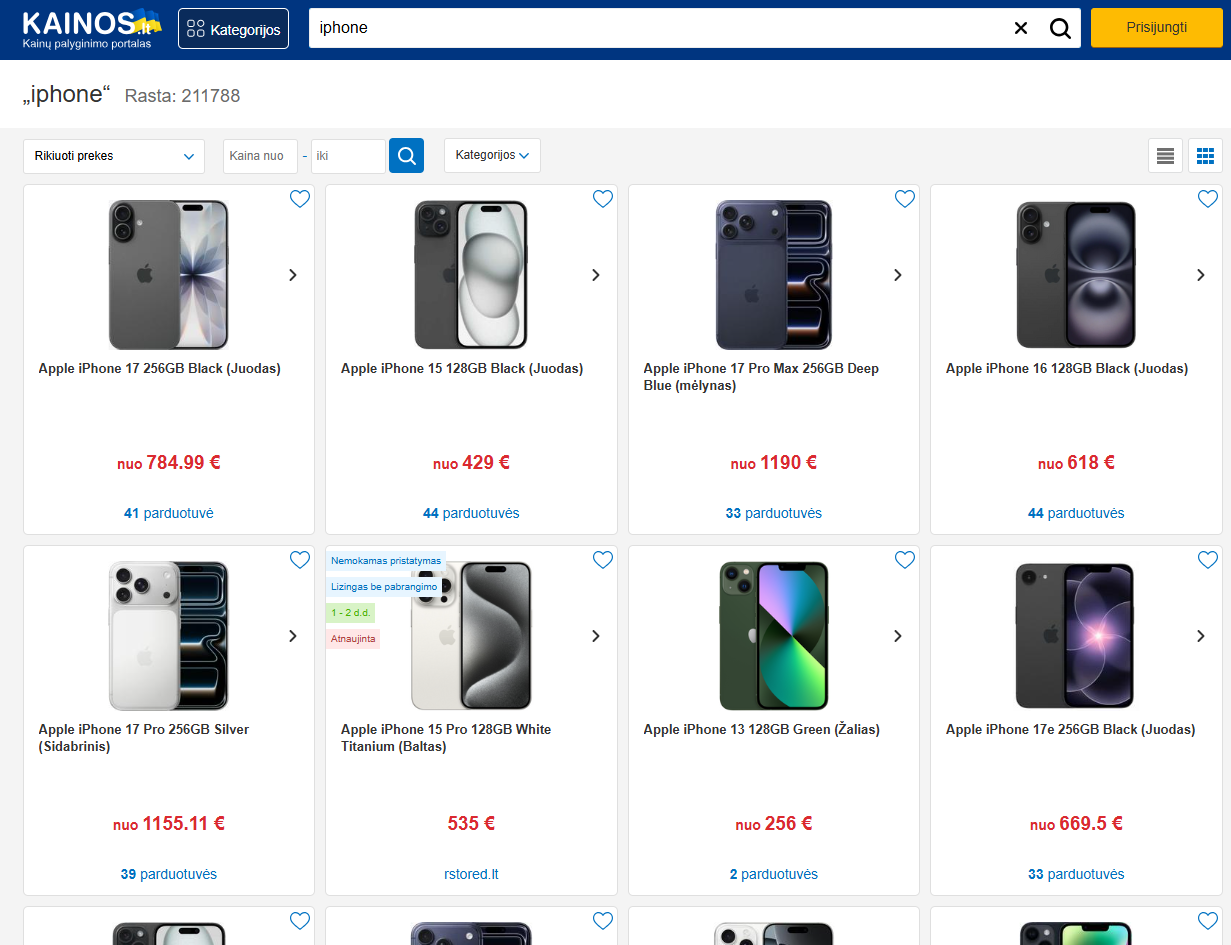This screenshot has width=1231, height=945.
Task: Expand the Kategorijos filter dropdown
Action: click(492, 155)
